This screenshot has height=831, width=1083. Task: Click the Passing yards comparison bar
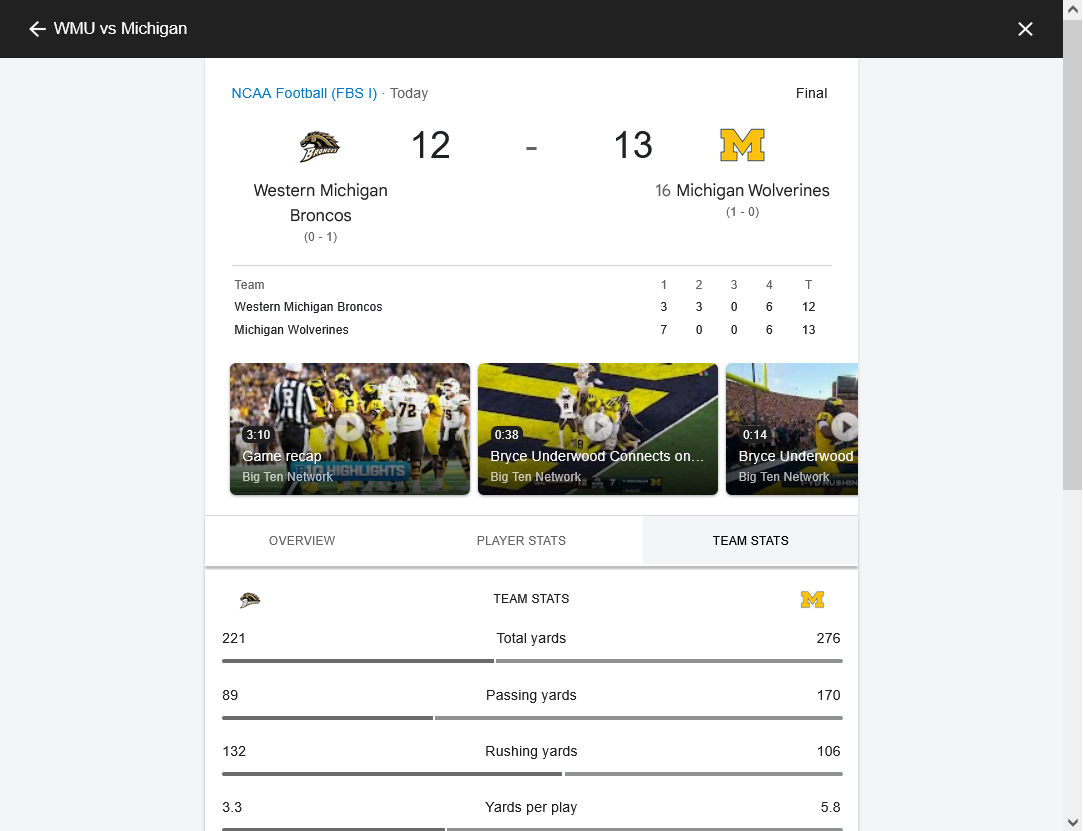pos(532,718)
